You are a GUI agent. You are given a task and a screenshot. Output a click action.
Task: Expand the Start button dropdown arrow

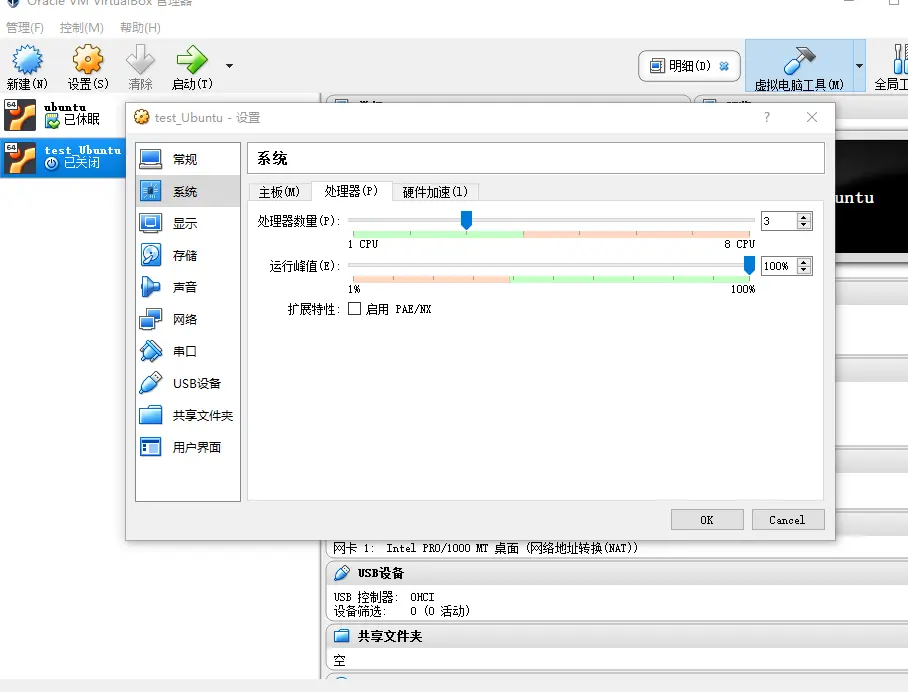coord(229,65)
